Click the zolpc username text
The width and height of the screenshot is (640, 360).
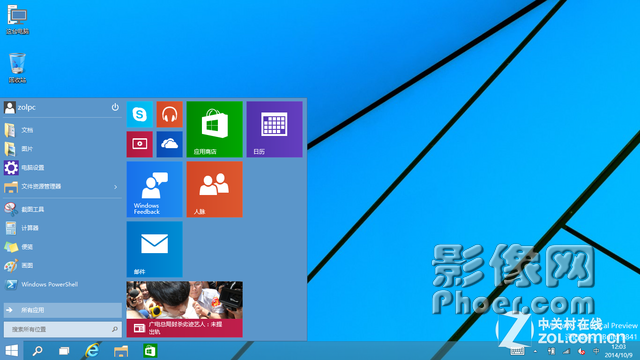pyautogui.click(x=27, y=107)
